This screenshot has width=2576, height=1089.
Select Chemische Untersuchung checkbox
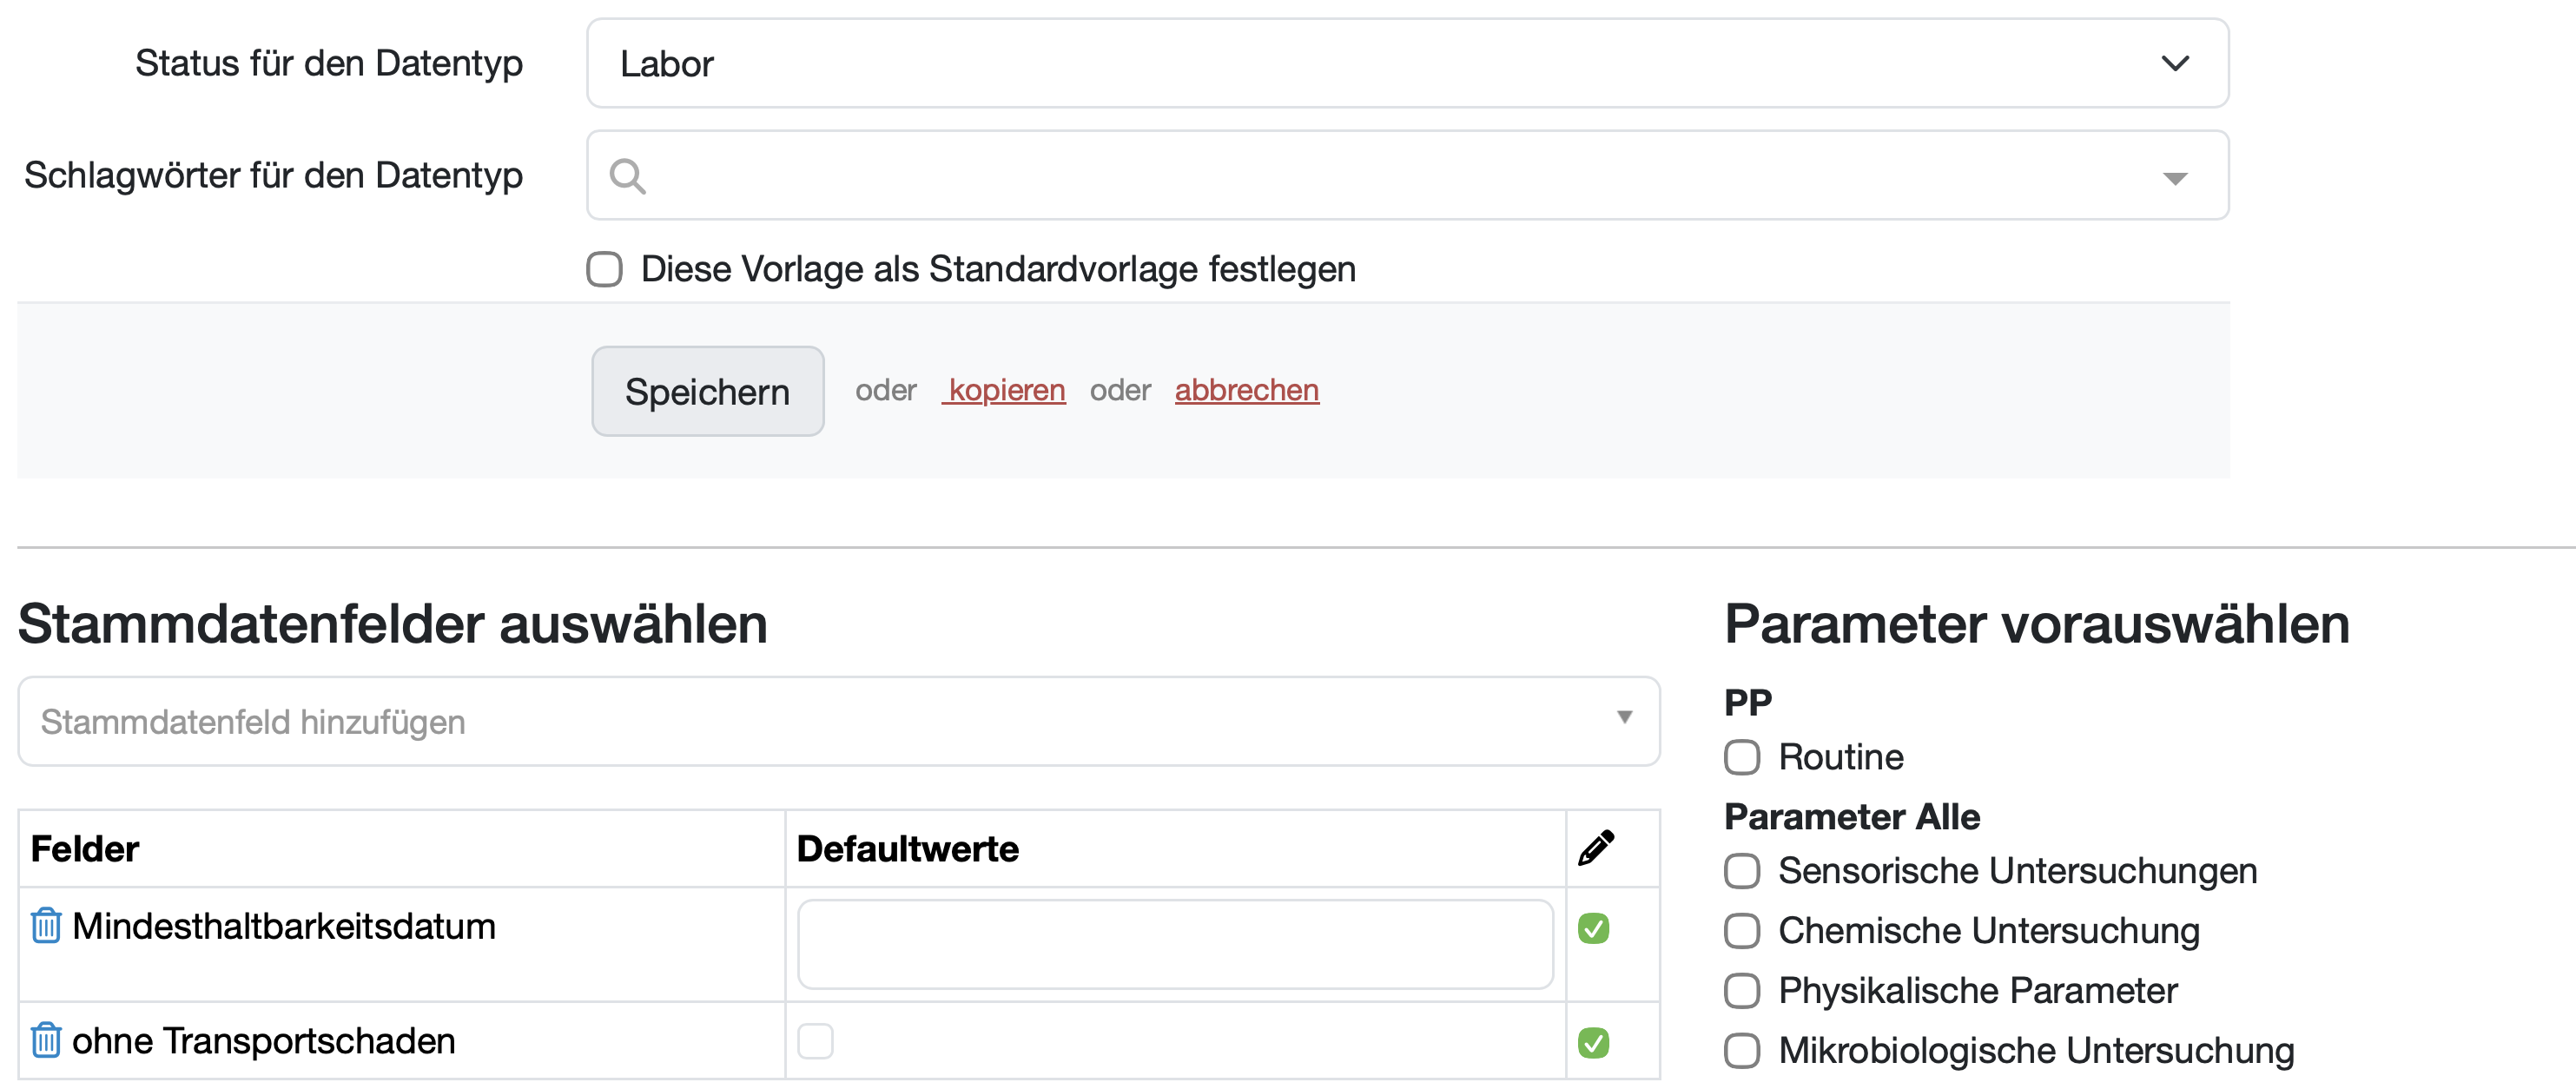point(1741,931)
